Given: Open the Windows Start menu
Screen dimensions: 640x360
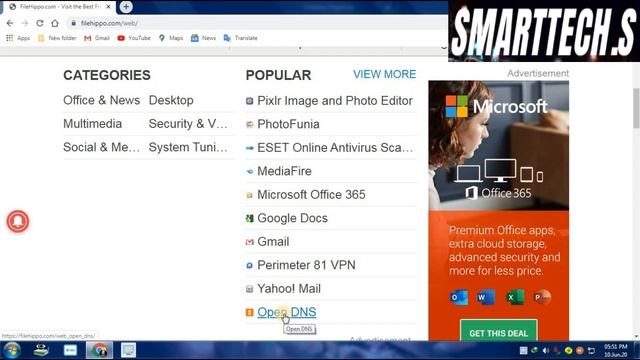Looking at the screenshot, I should click(11, 350).
